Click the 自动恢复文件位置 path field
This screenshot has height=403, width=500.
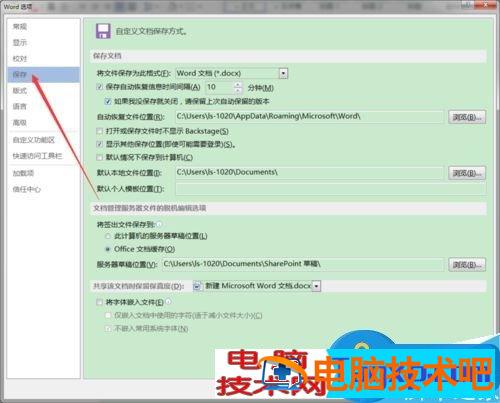point(310,116)
